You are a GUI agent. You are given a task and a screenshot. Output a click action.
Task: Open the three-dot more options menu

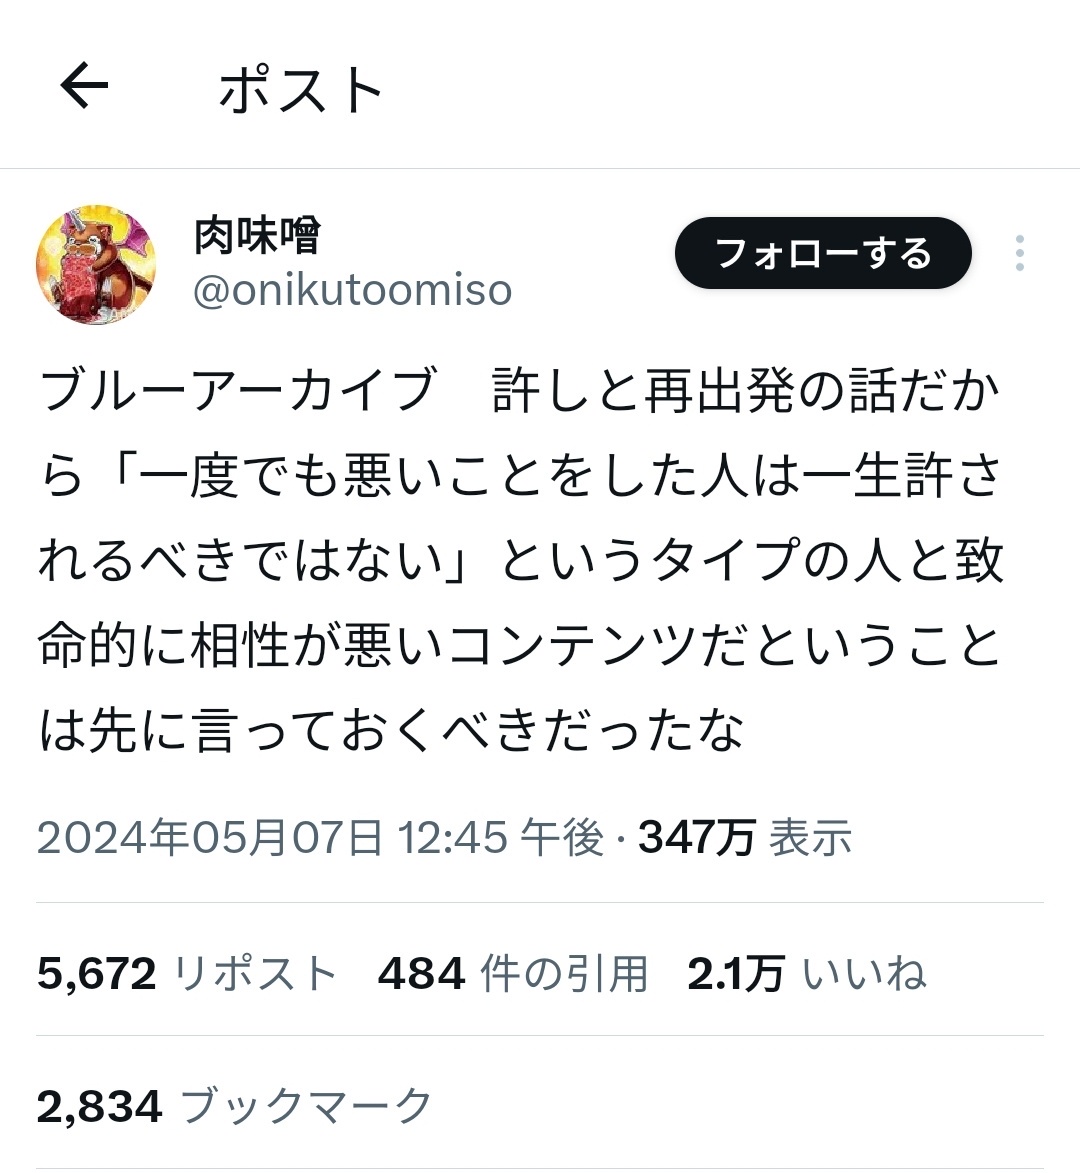[1019, 253]
